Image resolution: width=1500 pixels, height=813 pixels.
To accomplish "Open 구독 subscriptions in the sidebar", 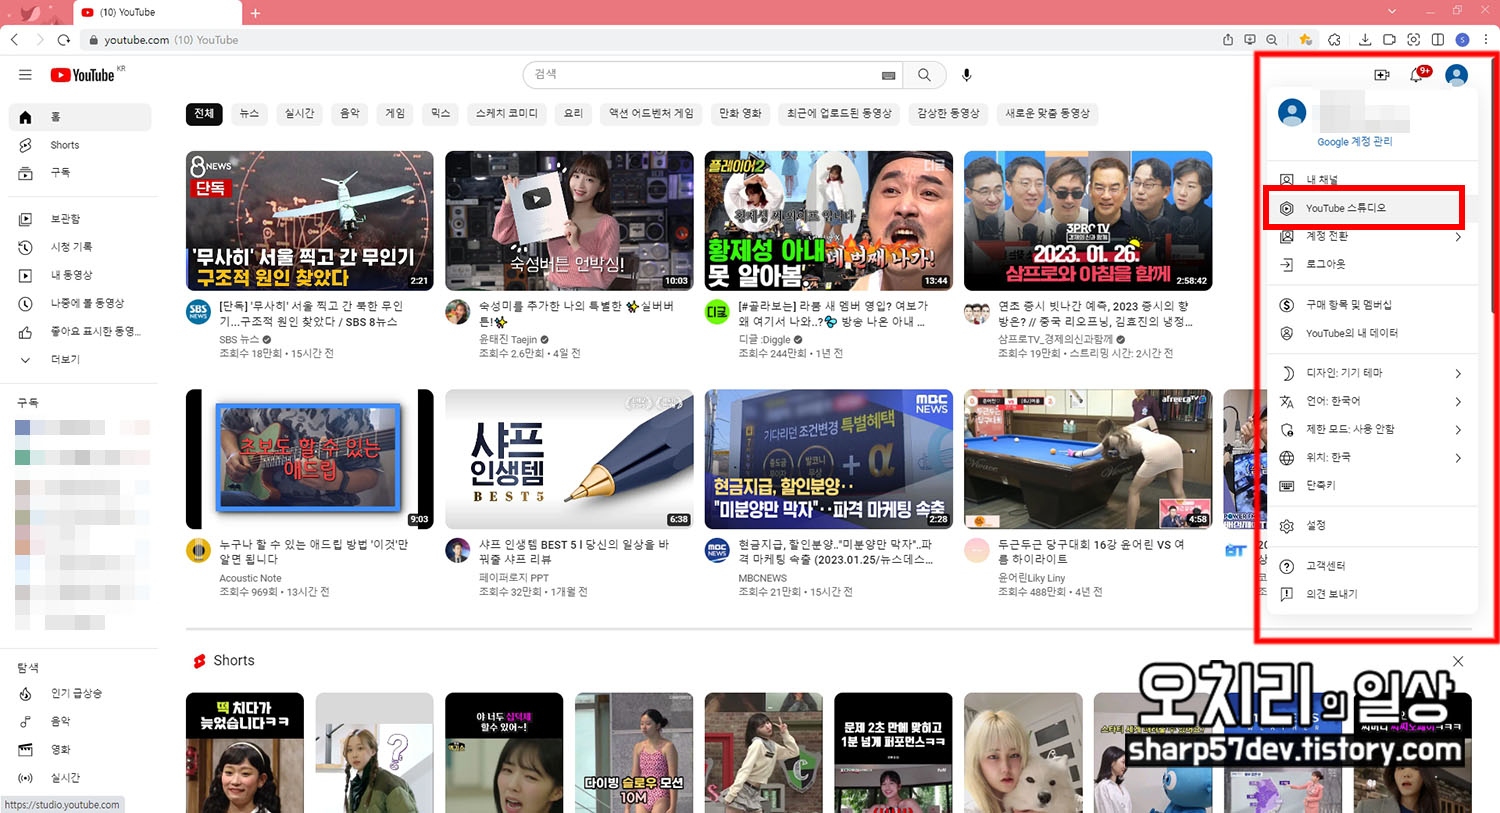I will 80,172.
